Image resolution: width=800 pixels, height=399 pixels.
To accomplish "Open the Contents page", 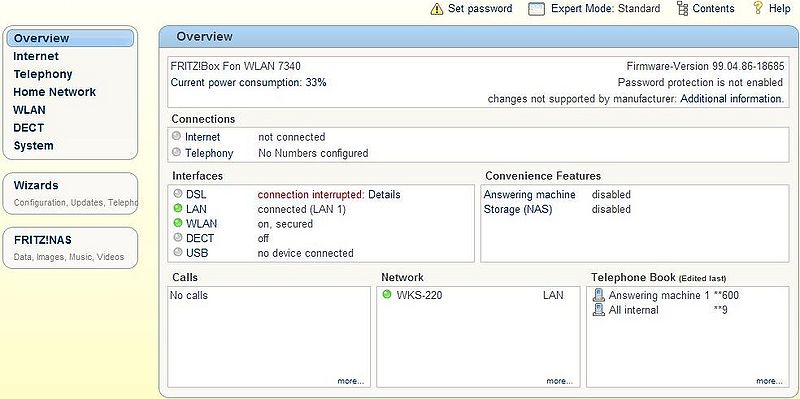I will click(x=713, y=9).
